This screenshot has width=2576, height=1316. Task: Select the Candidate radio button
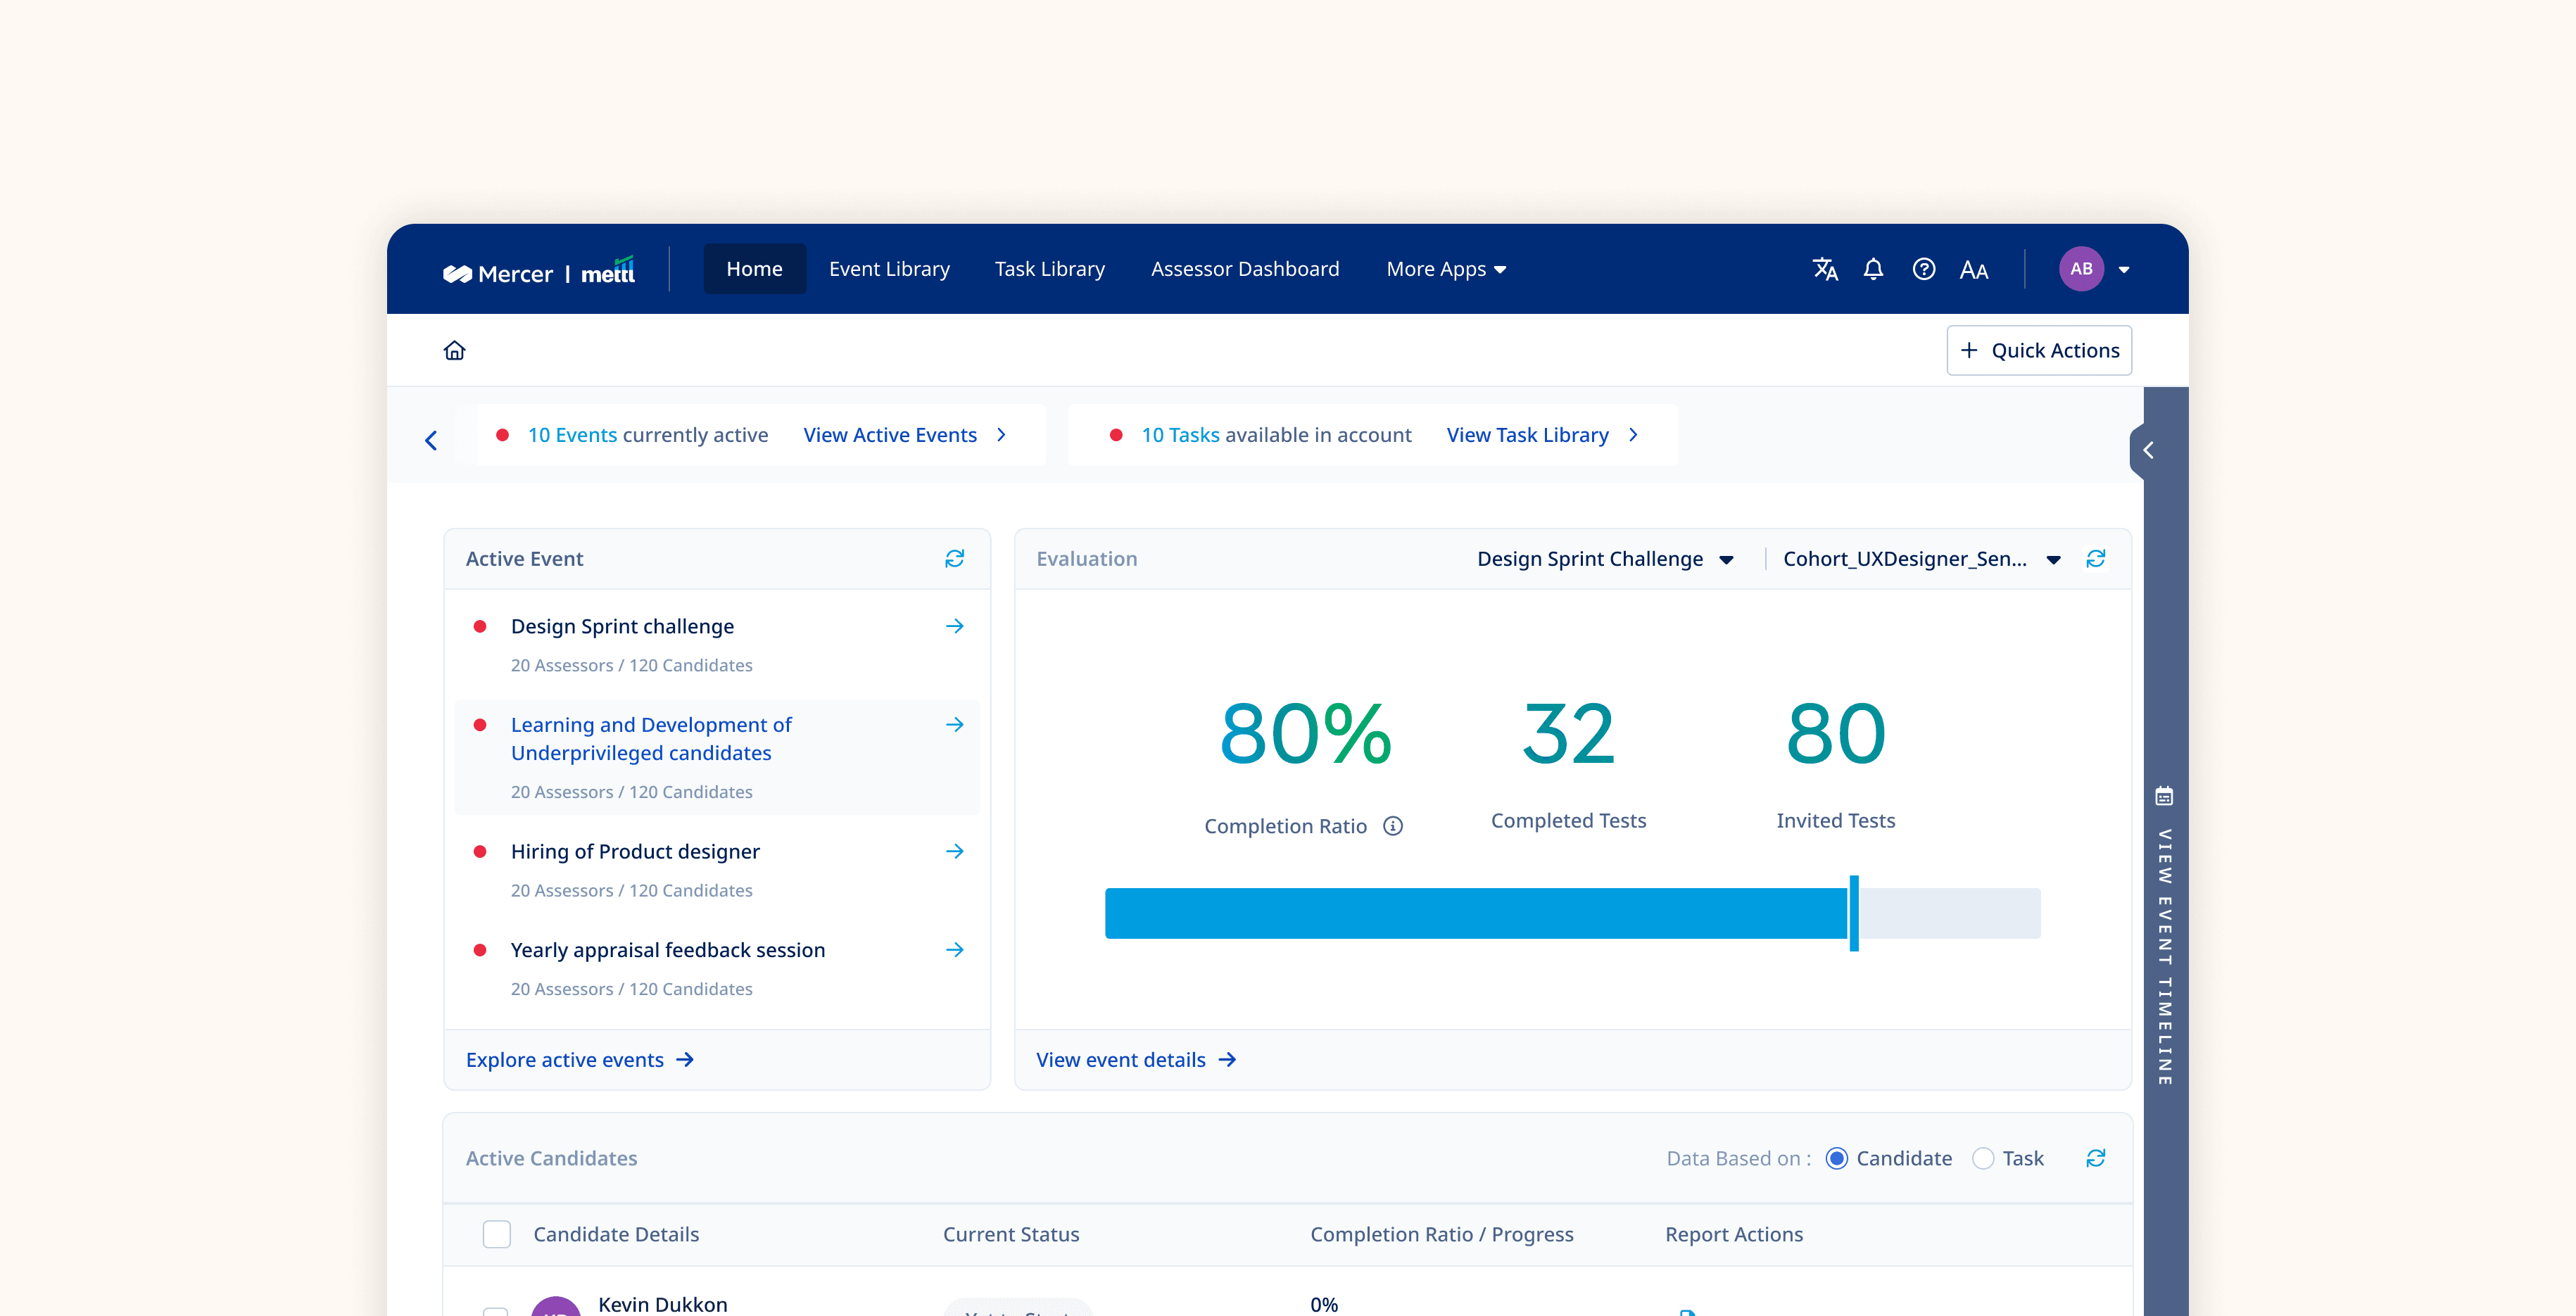[x=1836, y=1158]
